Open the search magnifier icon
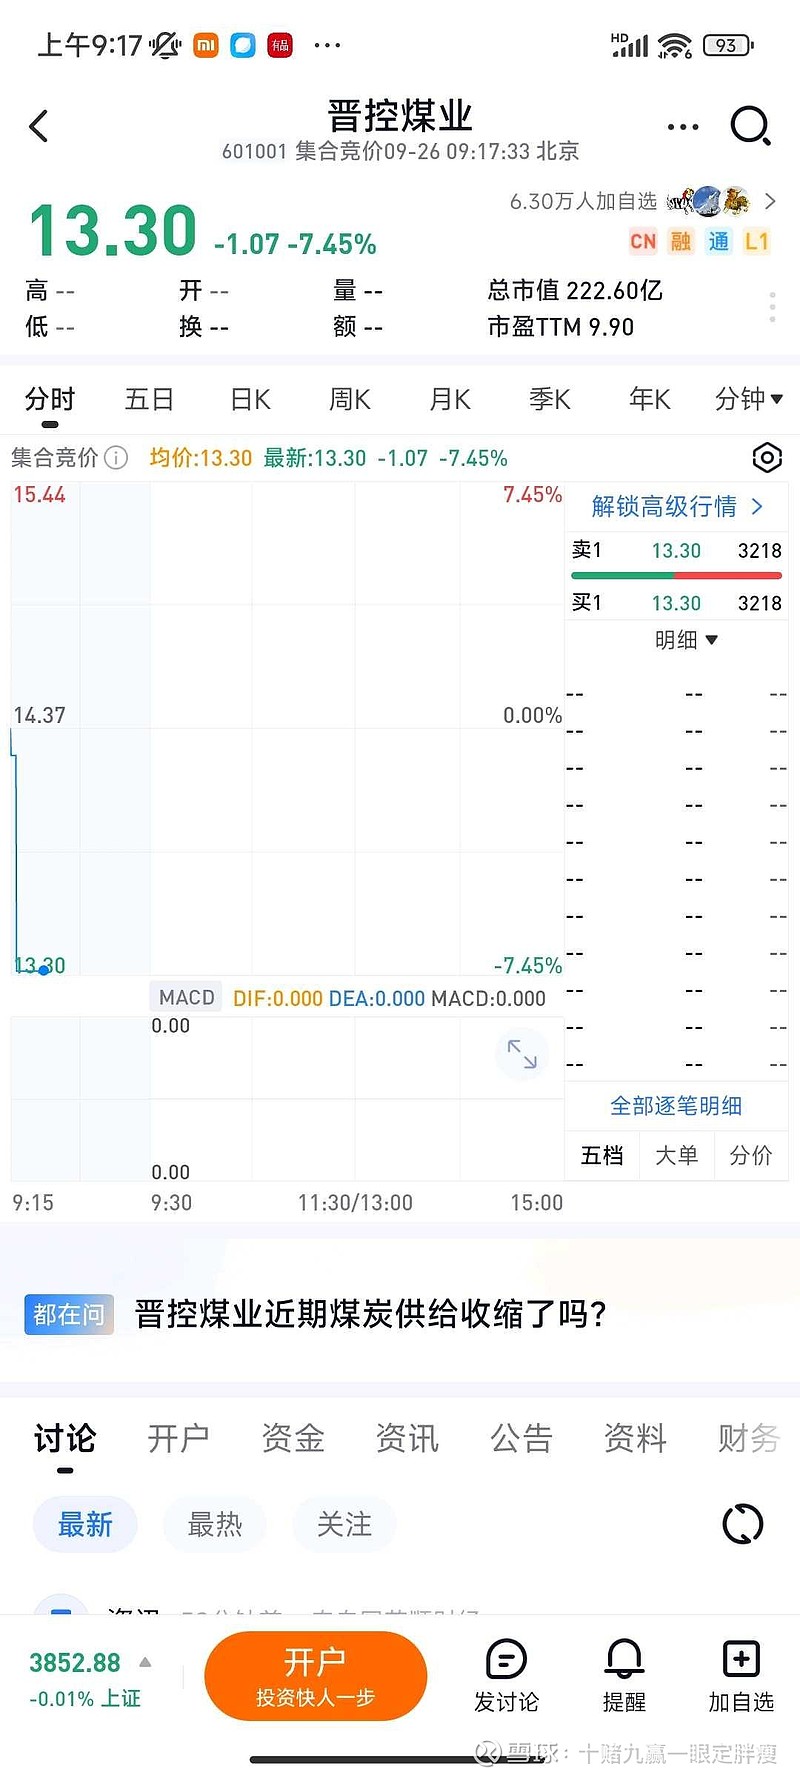 pyautogui.click(x=750, y=126)
